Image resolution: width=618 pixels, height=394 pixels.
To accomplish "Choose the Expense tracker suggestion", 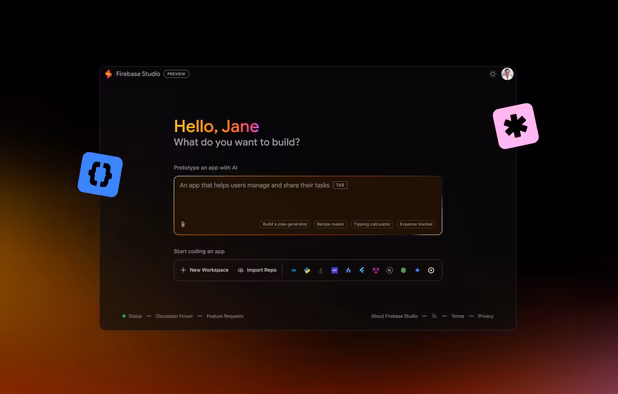I will click(x=416, y=224).
